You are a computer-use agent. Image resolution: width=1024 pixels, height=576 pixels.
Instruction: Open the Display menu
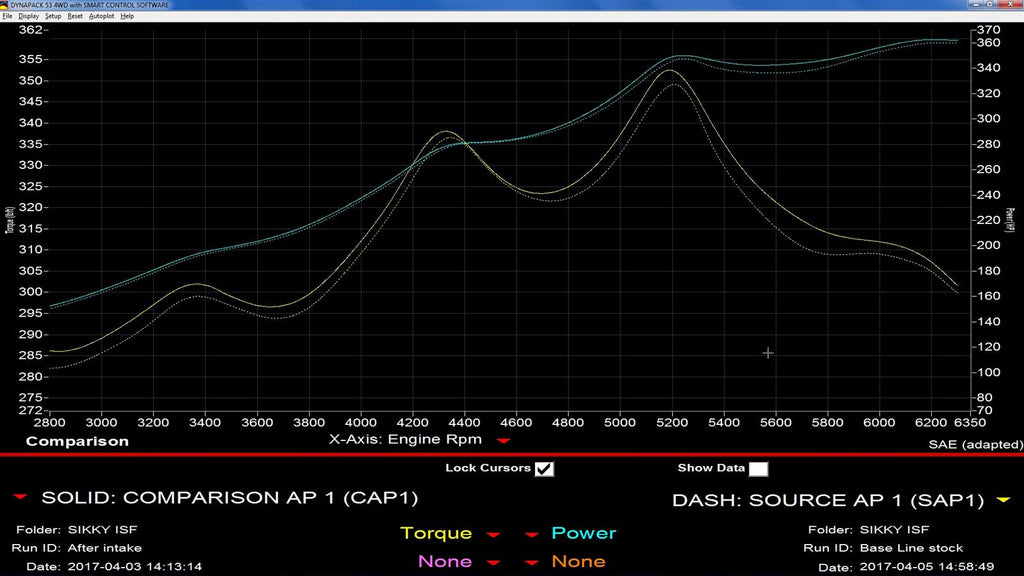coord(28,16)
